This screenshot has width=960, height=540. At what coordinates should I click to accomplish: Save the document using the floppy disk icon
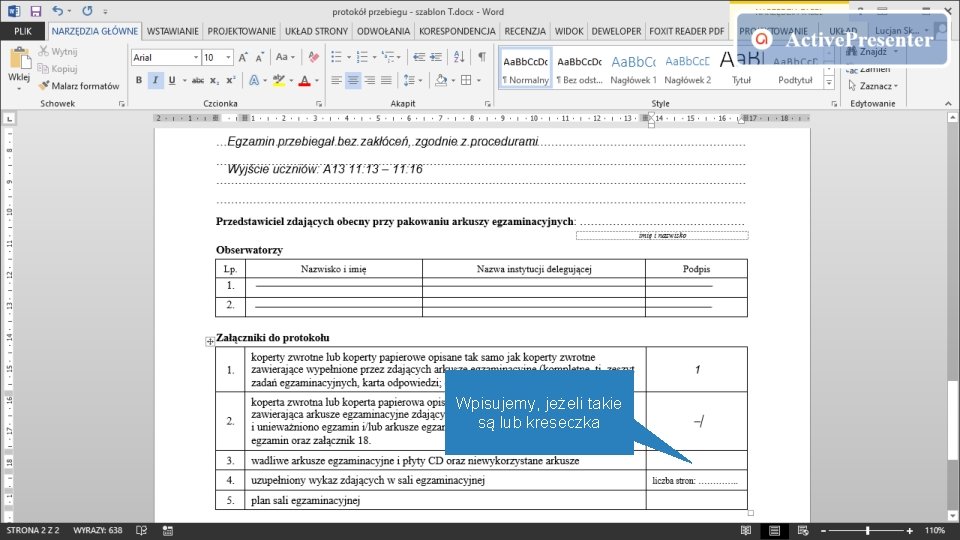coord(36,11)
